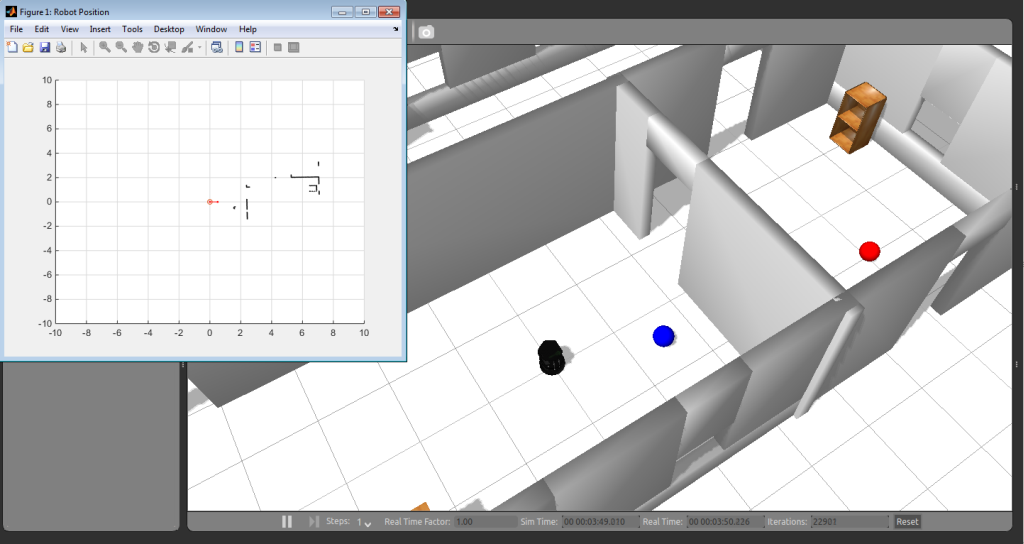Select the Rotate 3D tool
The height and width of the screenshot is (544, 1024).
(154, 47)
